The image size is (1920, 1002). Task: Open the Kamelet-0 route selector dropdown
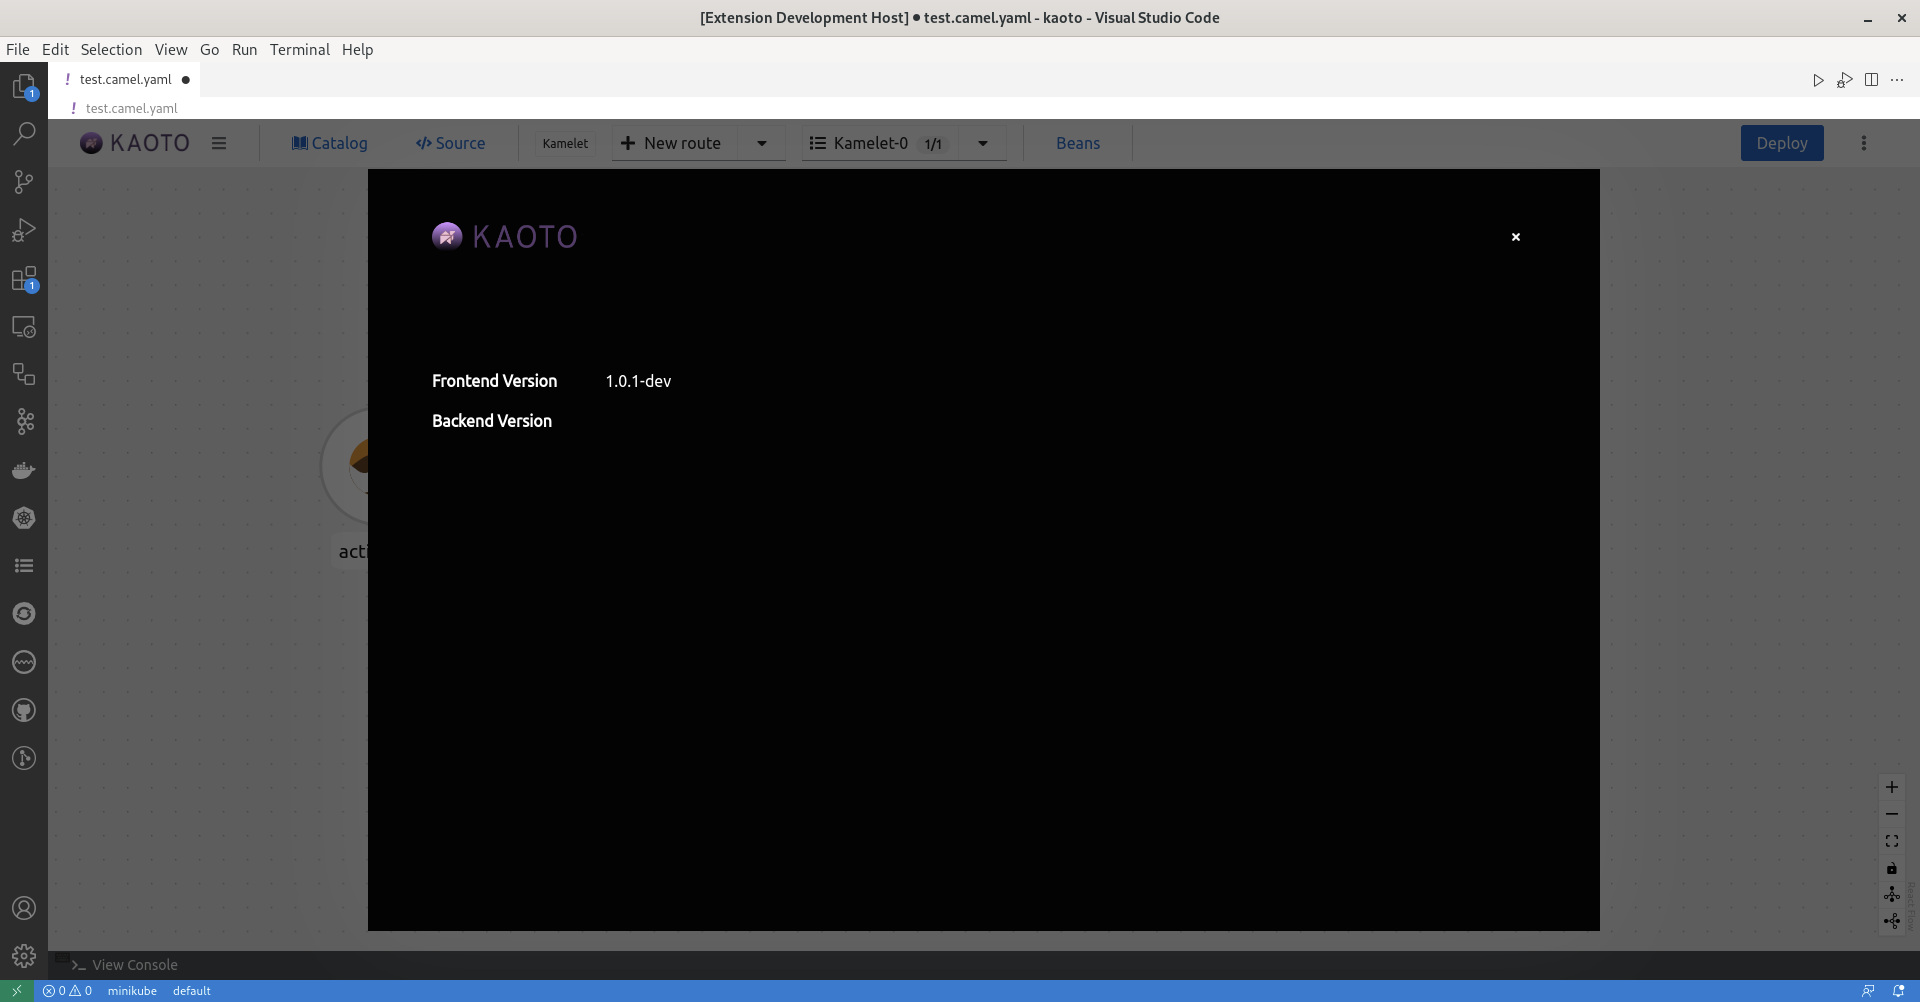pos(983,143)
